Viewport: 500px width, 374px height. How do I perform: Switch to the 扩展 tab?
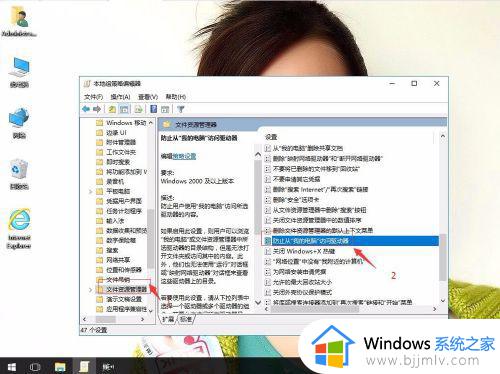(x=168, y=319)
